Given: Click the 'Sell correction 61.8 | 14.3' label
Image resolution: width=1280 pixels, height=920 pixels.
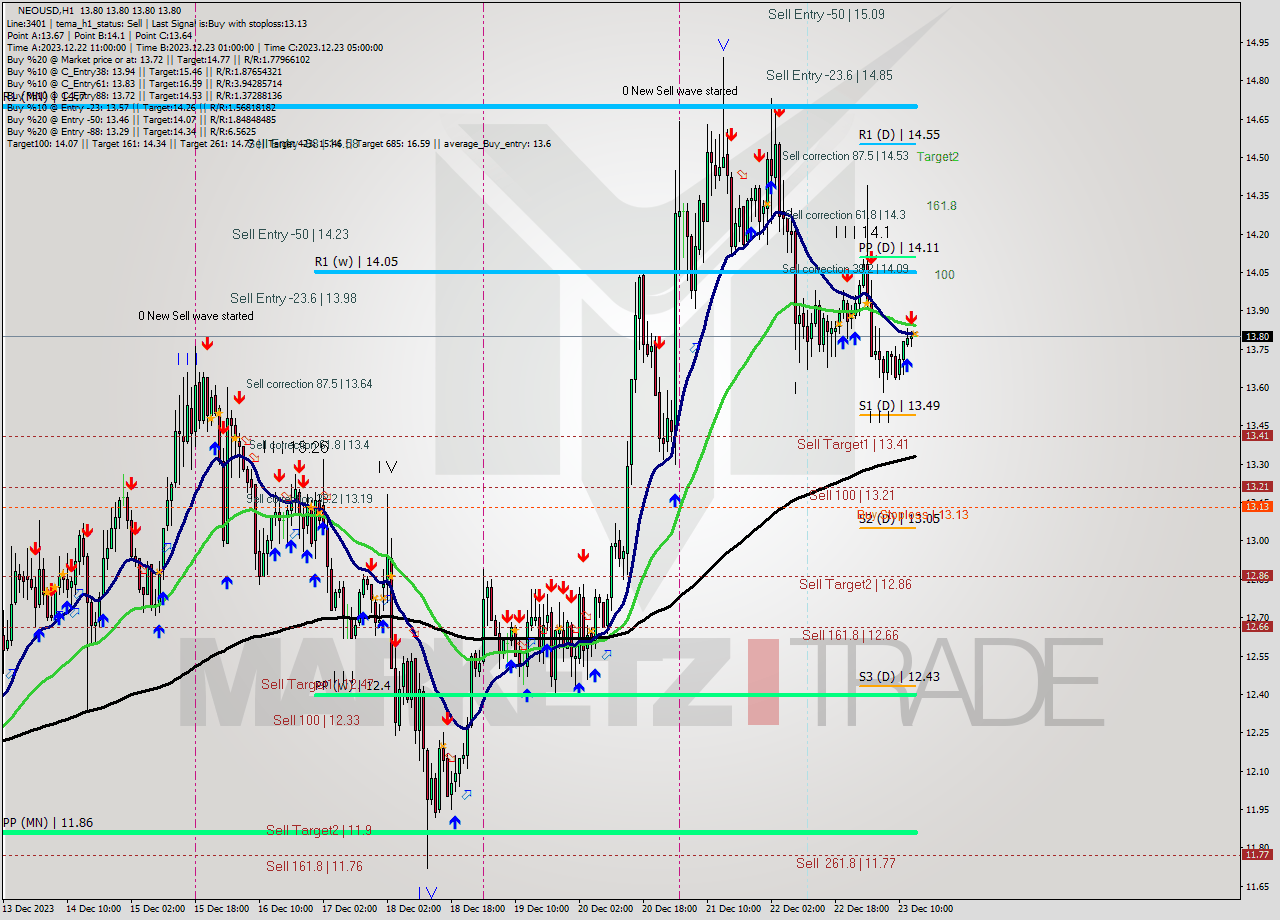Looking at the screenshot, I should [x=846, y=215].
